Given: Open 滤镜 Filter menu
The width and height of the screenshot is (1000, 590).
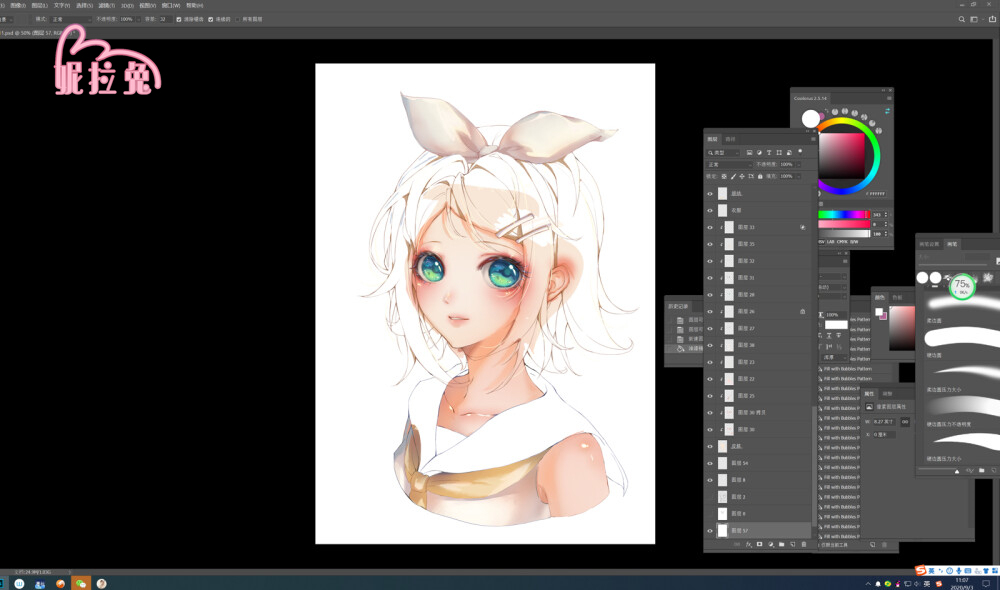Looking at the screenshot, I should pos(106,5).
